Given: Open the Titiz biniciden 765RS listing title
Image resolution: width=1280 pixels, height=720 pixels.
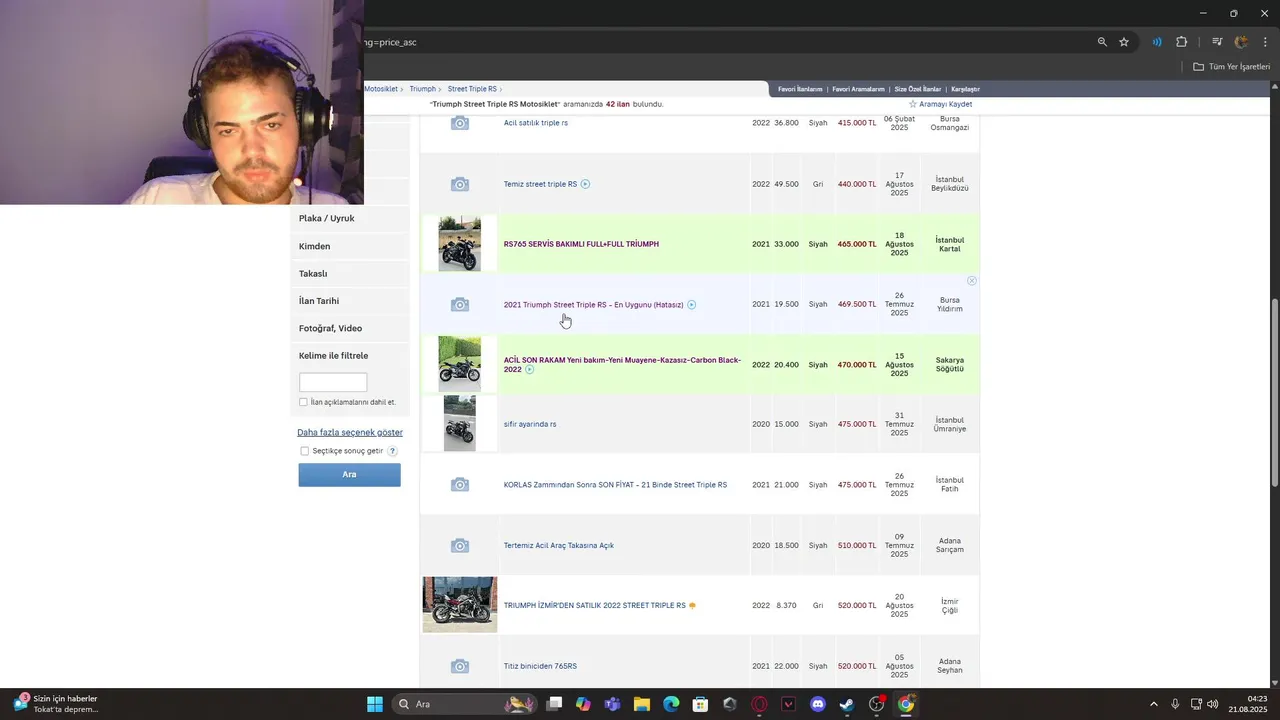Looking at the screenshot, I should tap(540, 666).
